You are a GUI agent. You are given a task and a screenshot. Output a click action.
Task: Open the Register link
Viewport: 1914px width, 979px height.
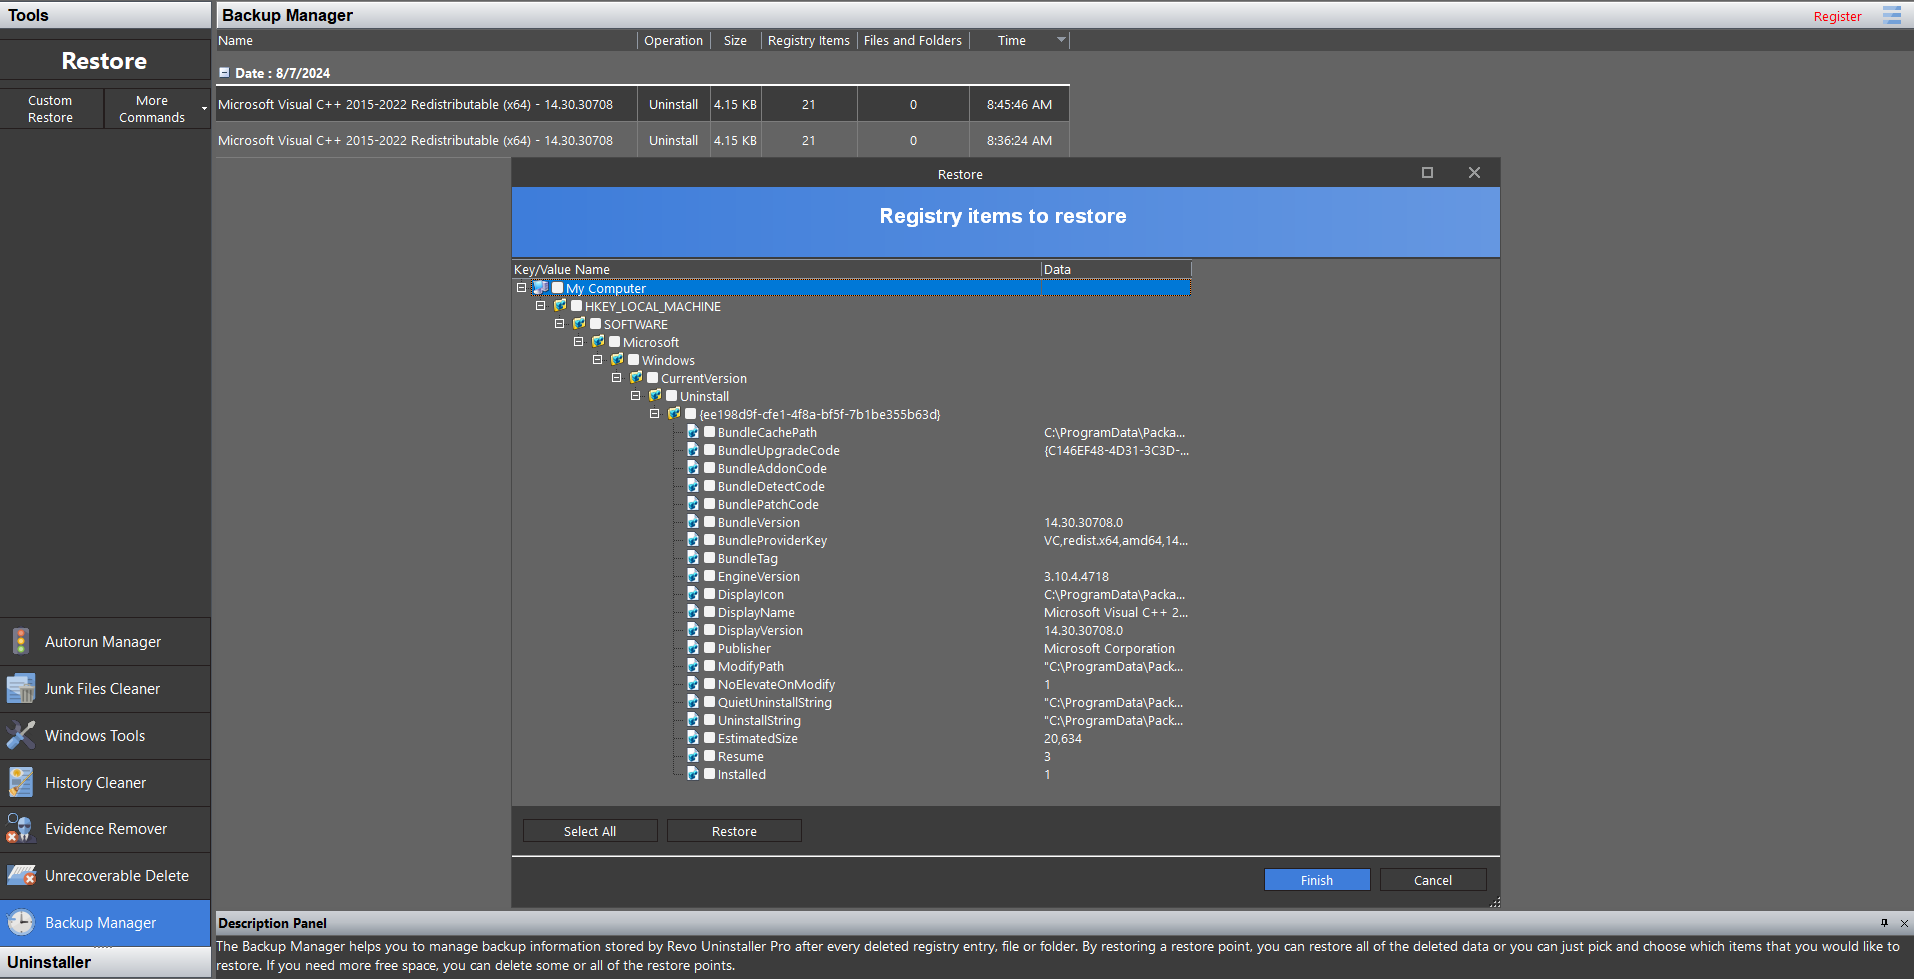click(x=1837, y=16)
